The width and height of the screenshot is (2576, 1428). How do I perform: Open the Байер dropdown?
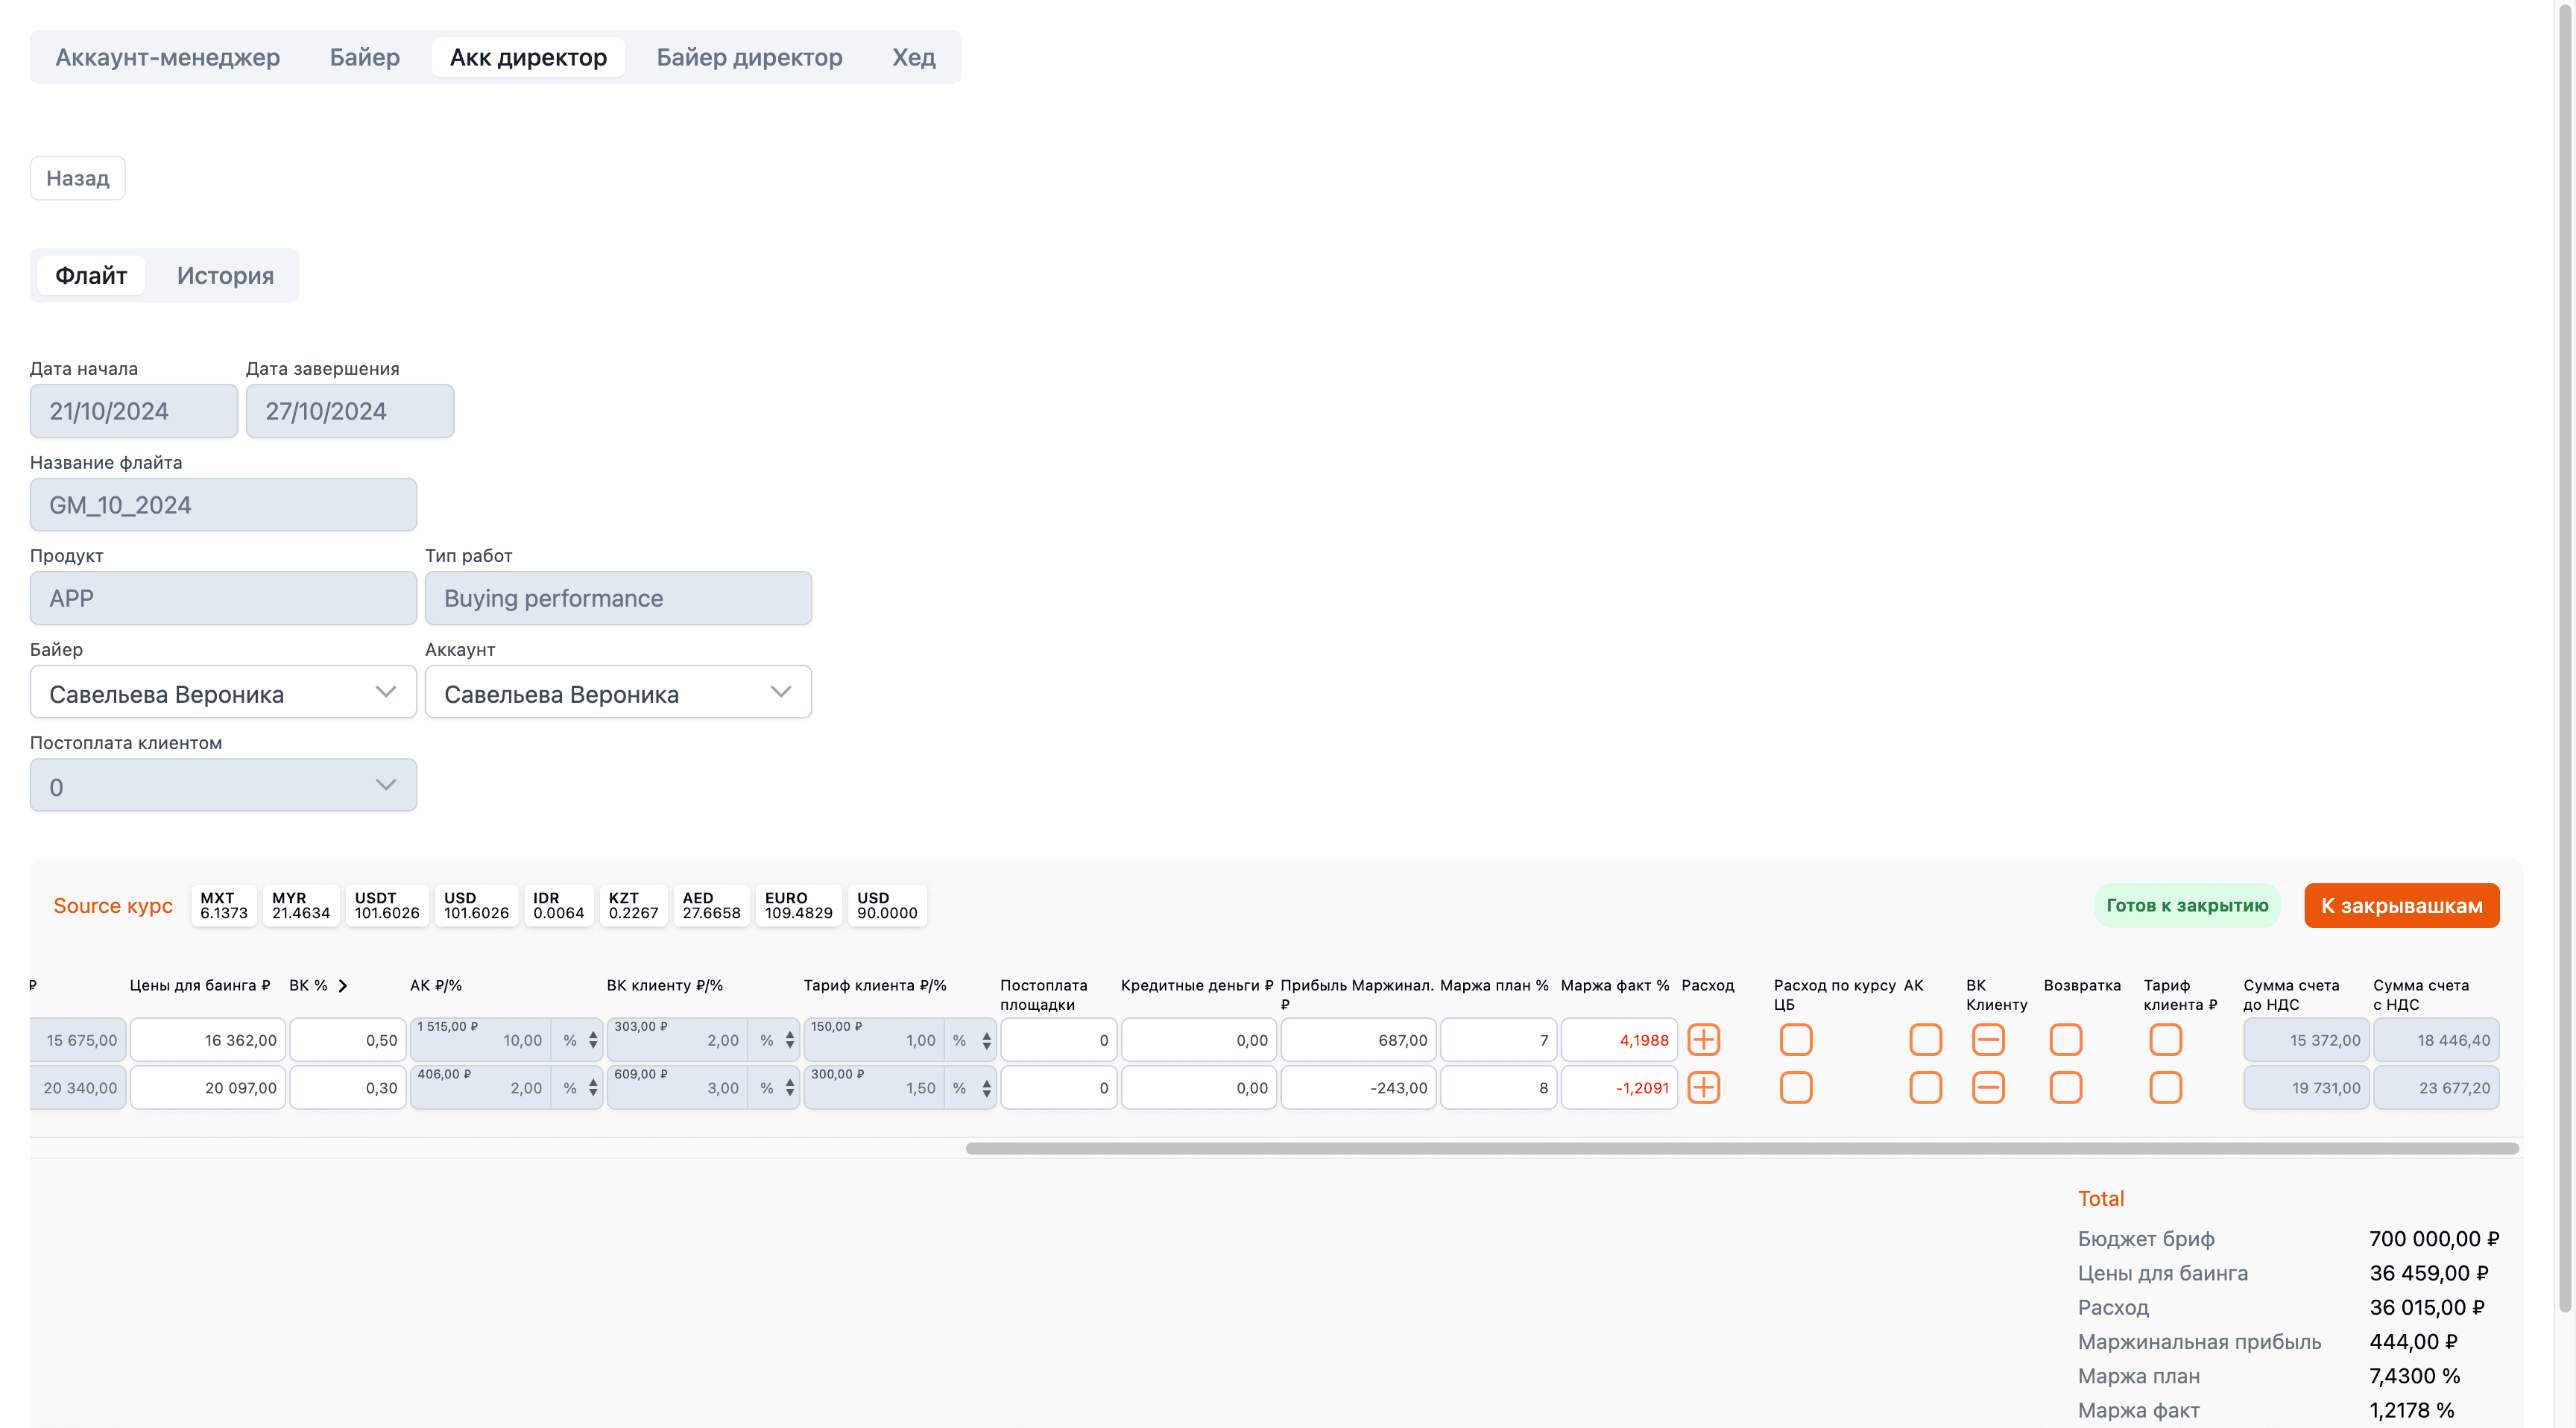223,692
